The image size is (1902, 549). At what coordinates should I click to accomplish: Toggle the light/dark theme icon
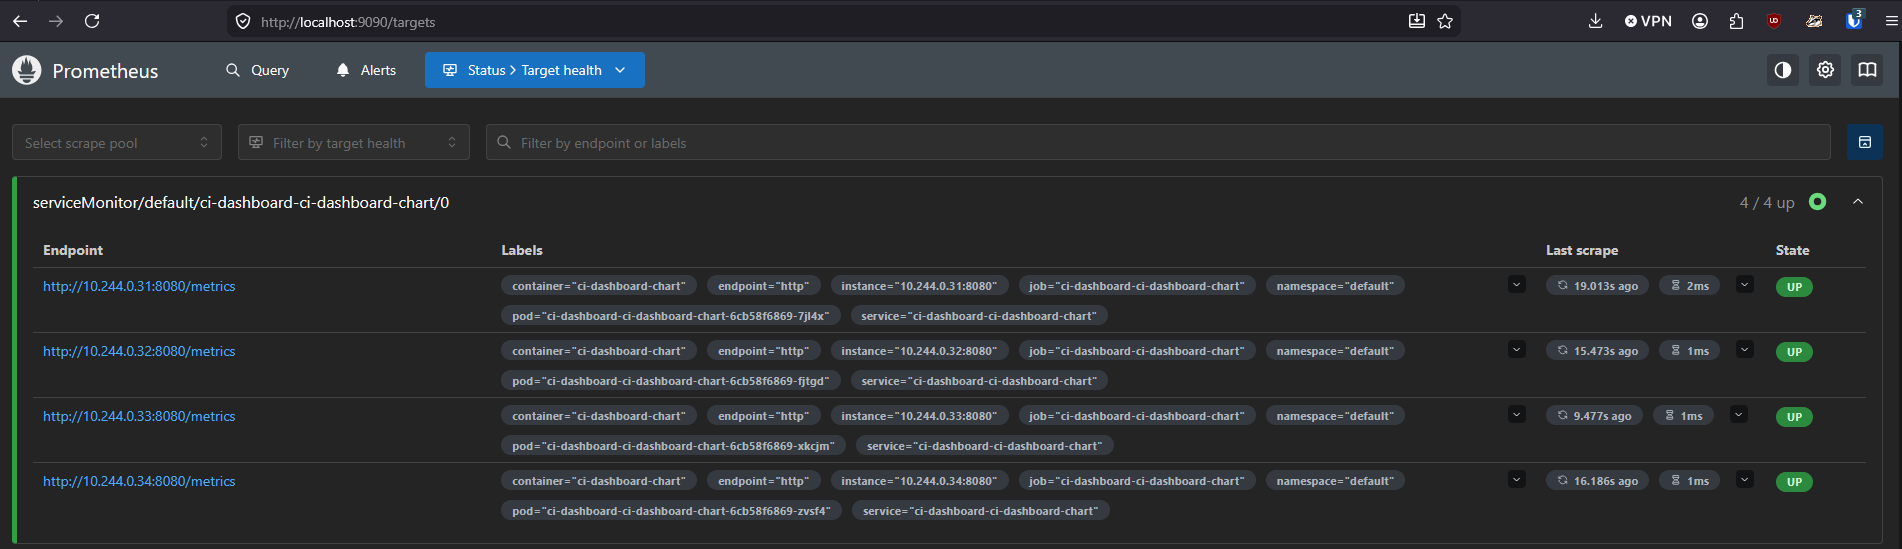point(1782,70)
